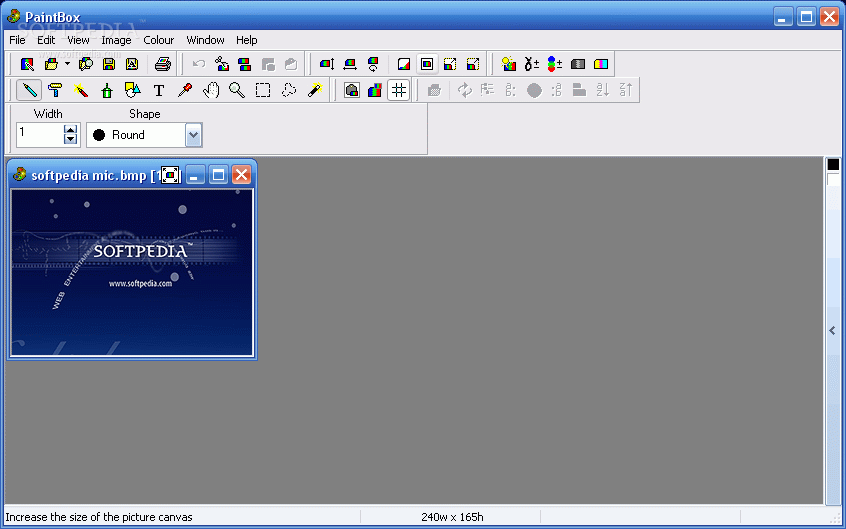Viewport: 846px width, 529px height.
Task: Click the rotate image icon
Action: 373,64
